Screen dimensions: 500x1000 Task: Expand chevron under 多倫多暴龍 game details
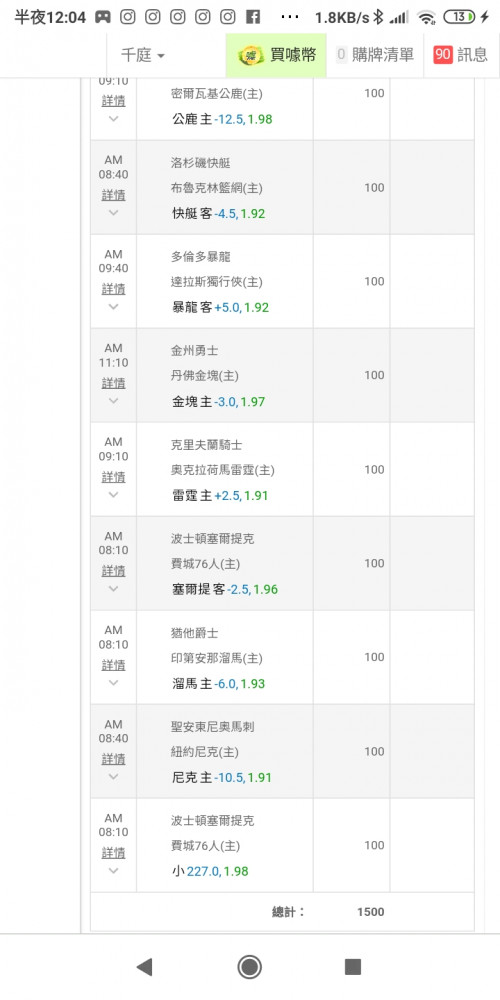[114, 306]
